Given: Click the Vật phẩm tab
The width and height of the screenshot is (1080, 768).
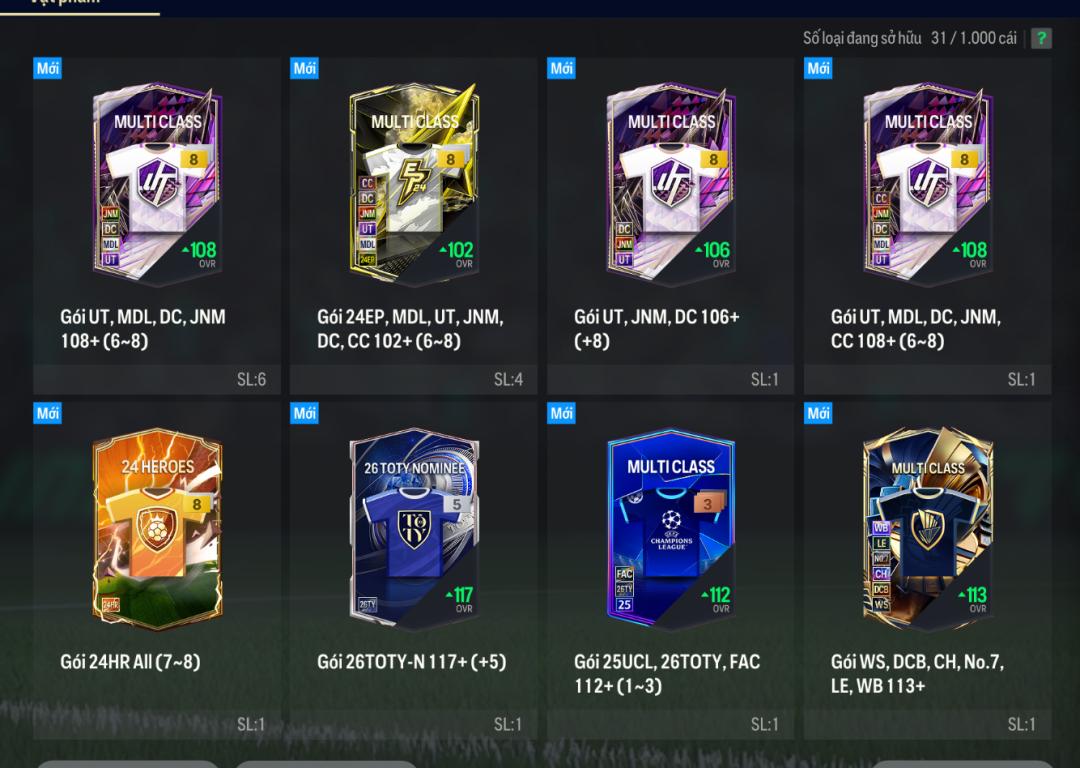Looking at the screenshot, I should [x=65, y=2].
